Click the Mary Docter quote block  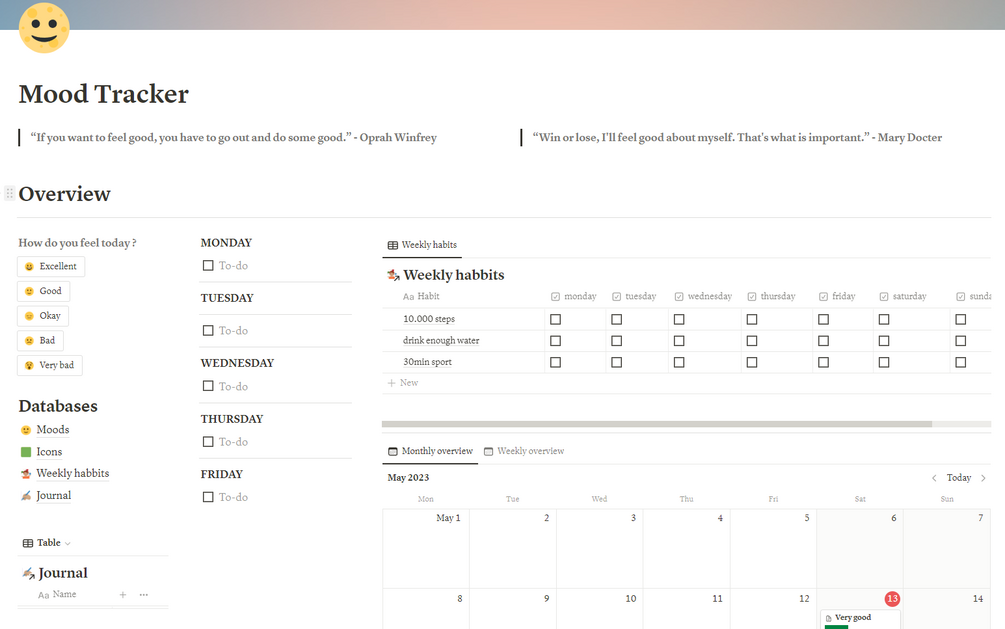(737, 138)
